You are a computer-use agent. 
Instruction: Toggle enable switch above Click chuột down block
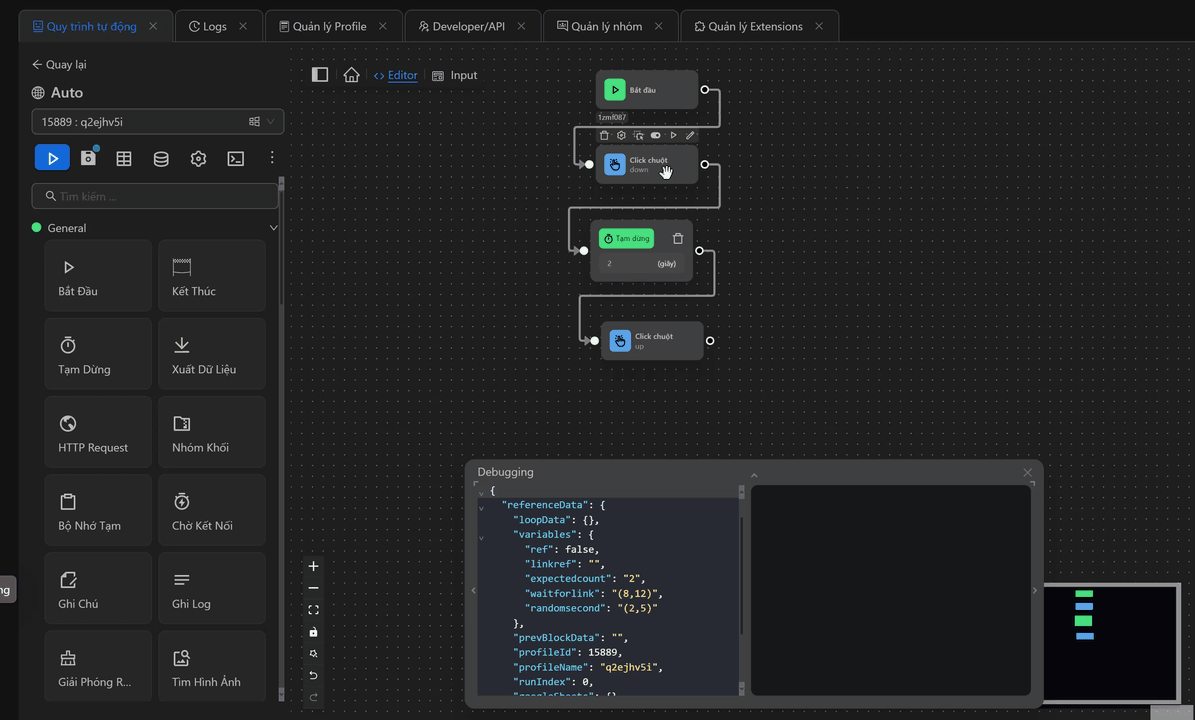tap(656, 135)
